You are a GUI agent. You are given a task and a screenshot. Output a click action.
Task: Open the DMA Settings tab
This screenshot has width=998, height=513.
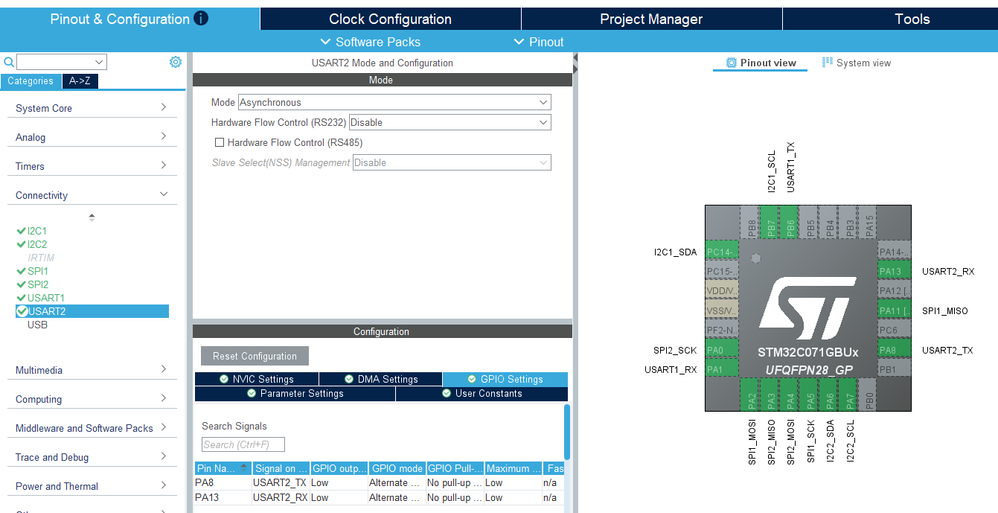click(x=381, y=379)
